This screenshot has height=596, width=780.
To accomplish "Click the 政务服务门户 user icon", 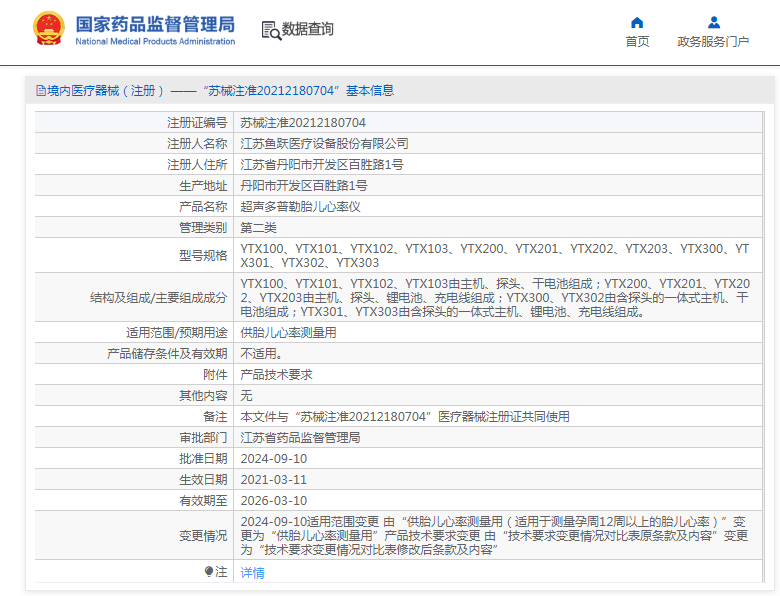I will [x=714, y=22].
